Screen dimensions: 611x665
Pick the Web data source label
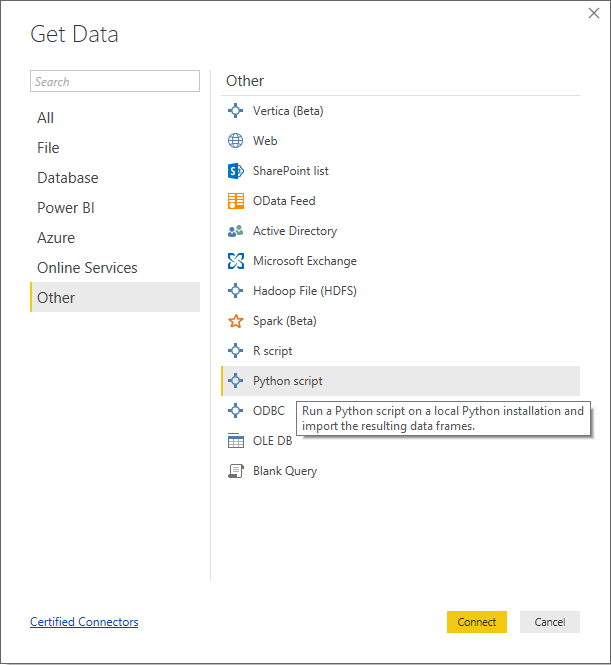pos(265,141)
